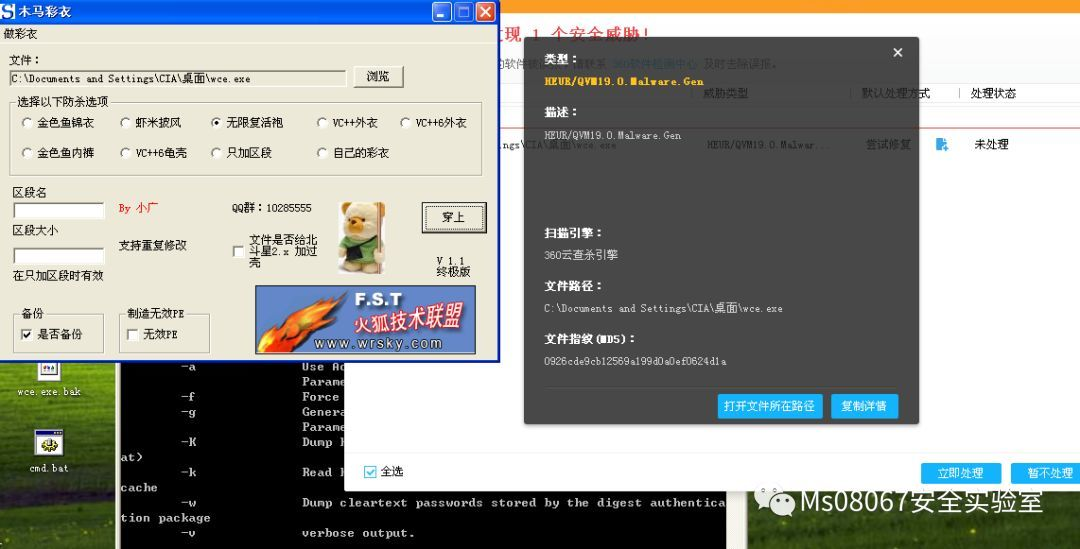Toggle 无效PE checkbox

[133, 335]
